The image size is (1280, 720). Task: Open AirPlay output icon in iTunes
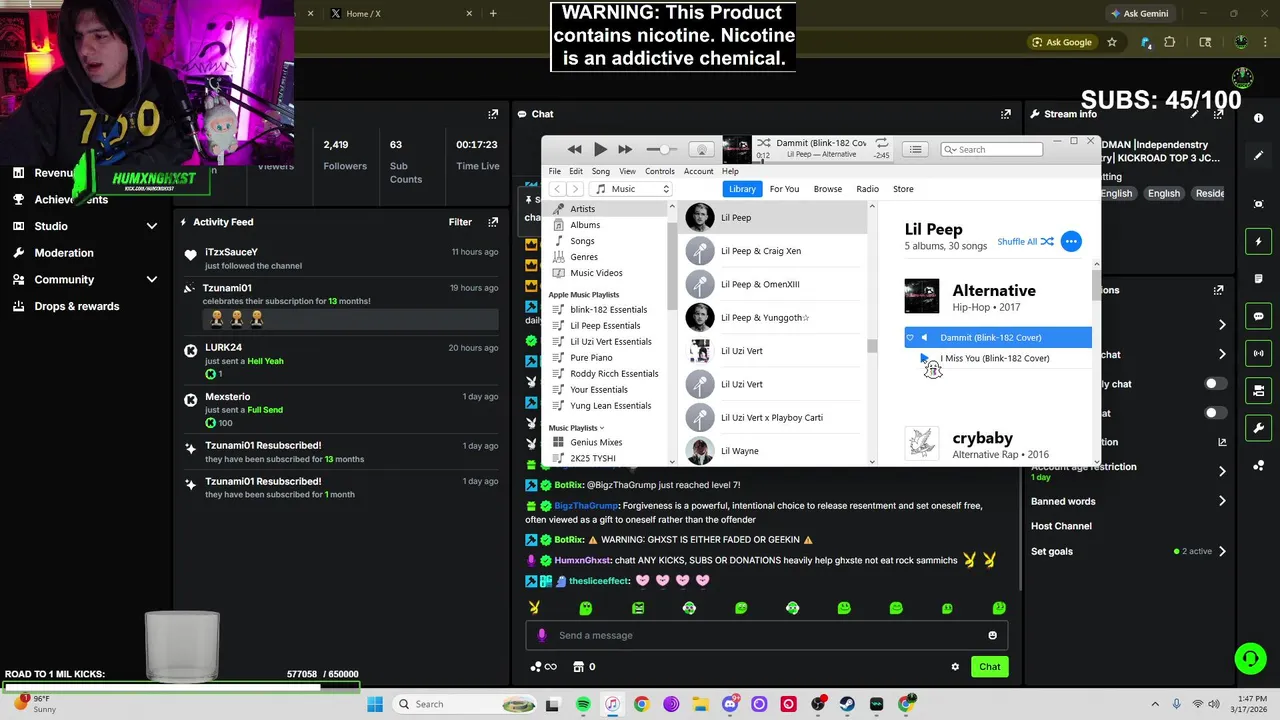click(702, 149)
